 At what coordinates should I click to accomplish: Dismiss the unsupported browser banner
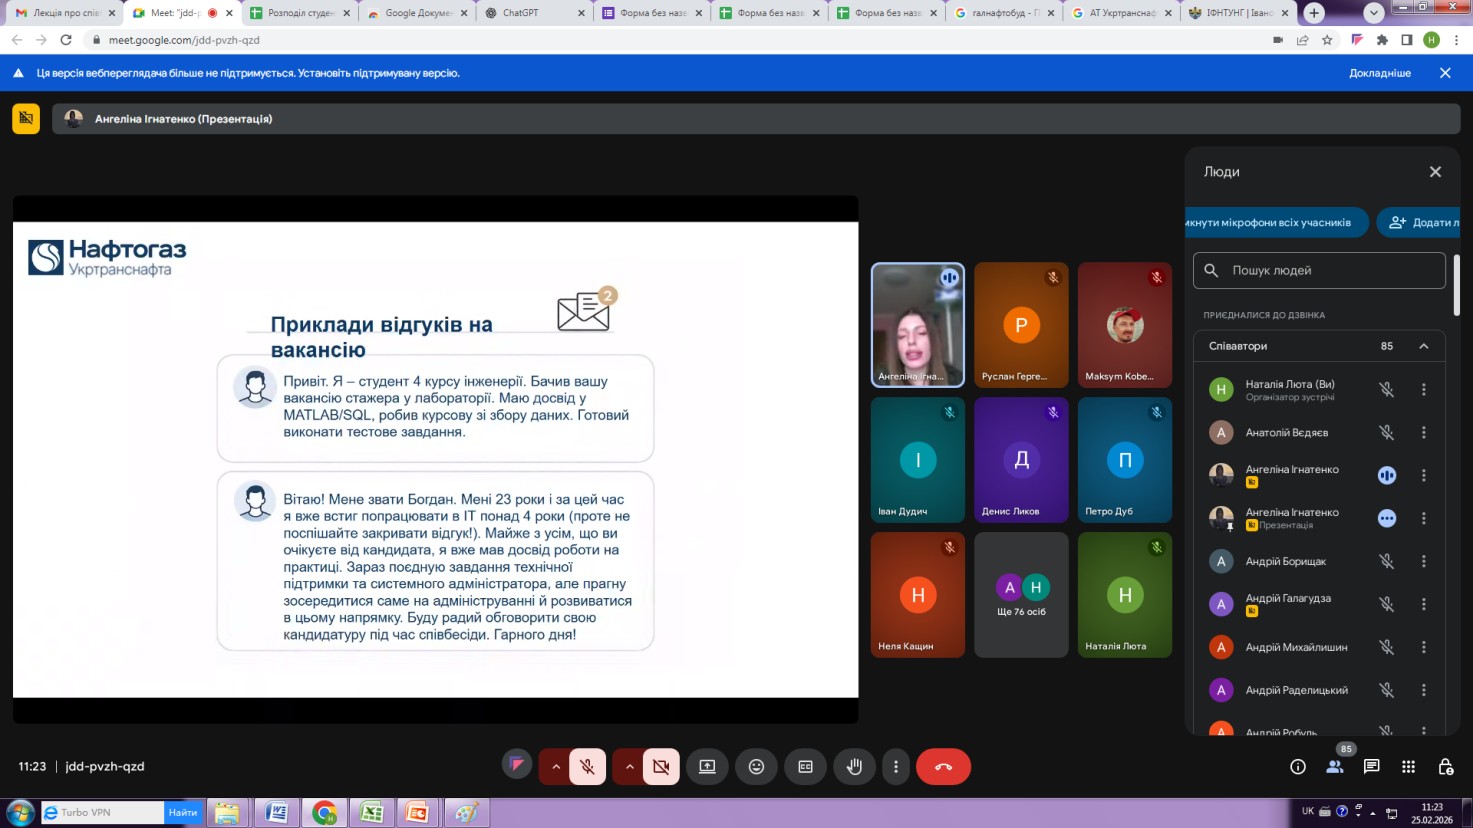click(x=1445, y=73)
